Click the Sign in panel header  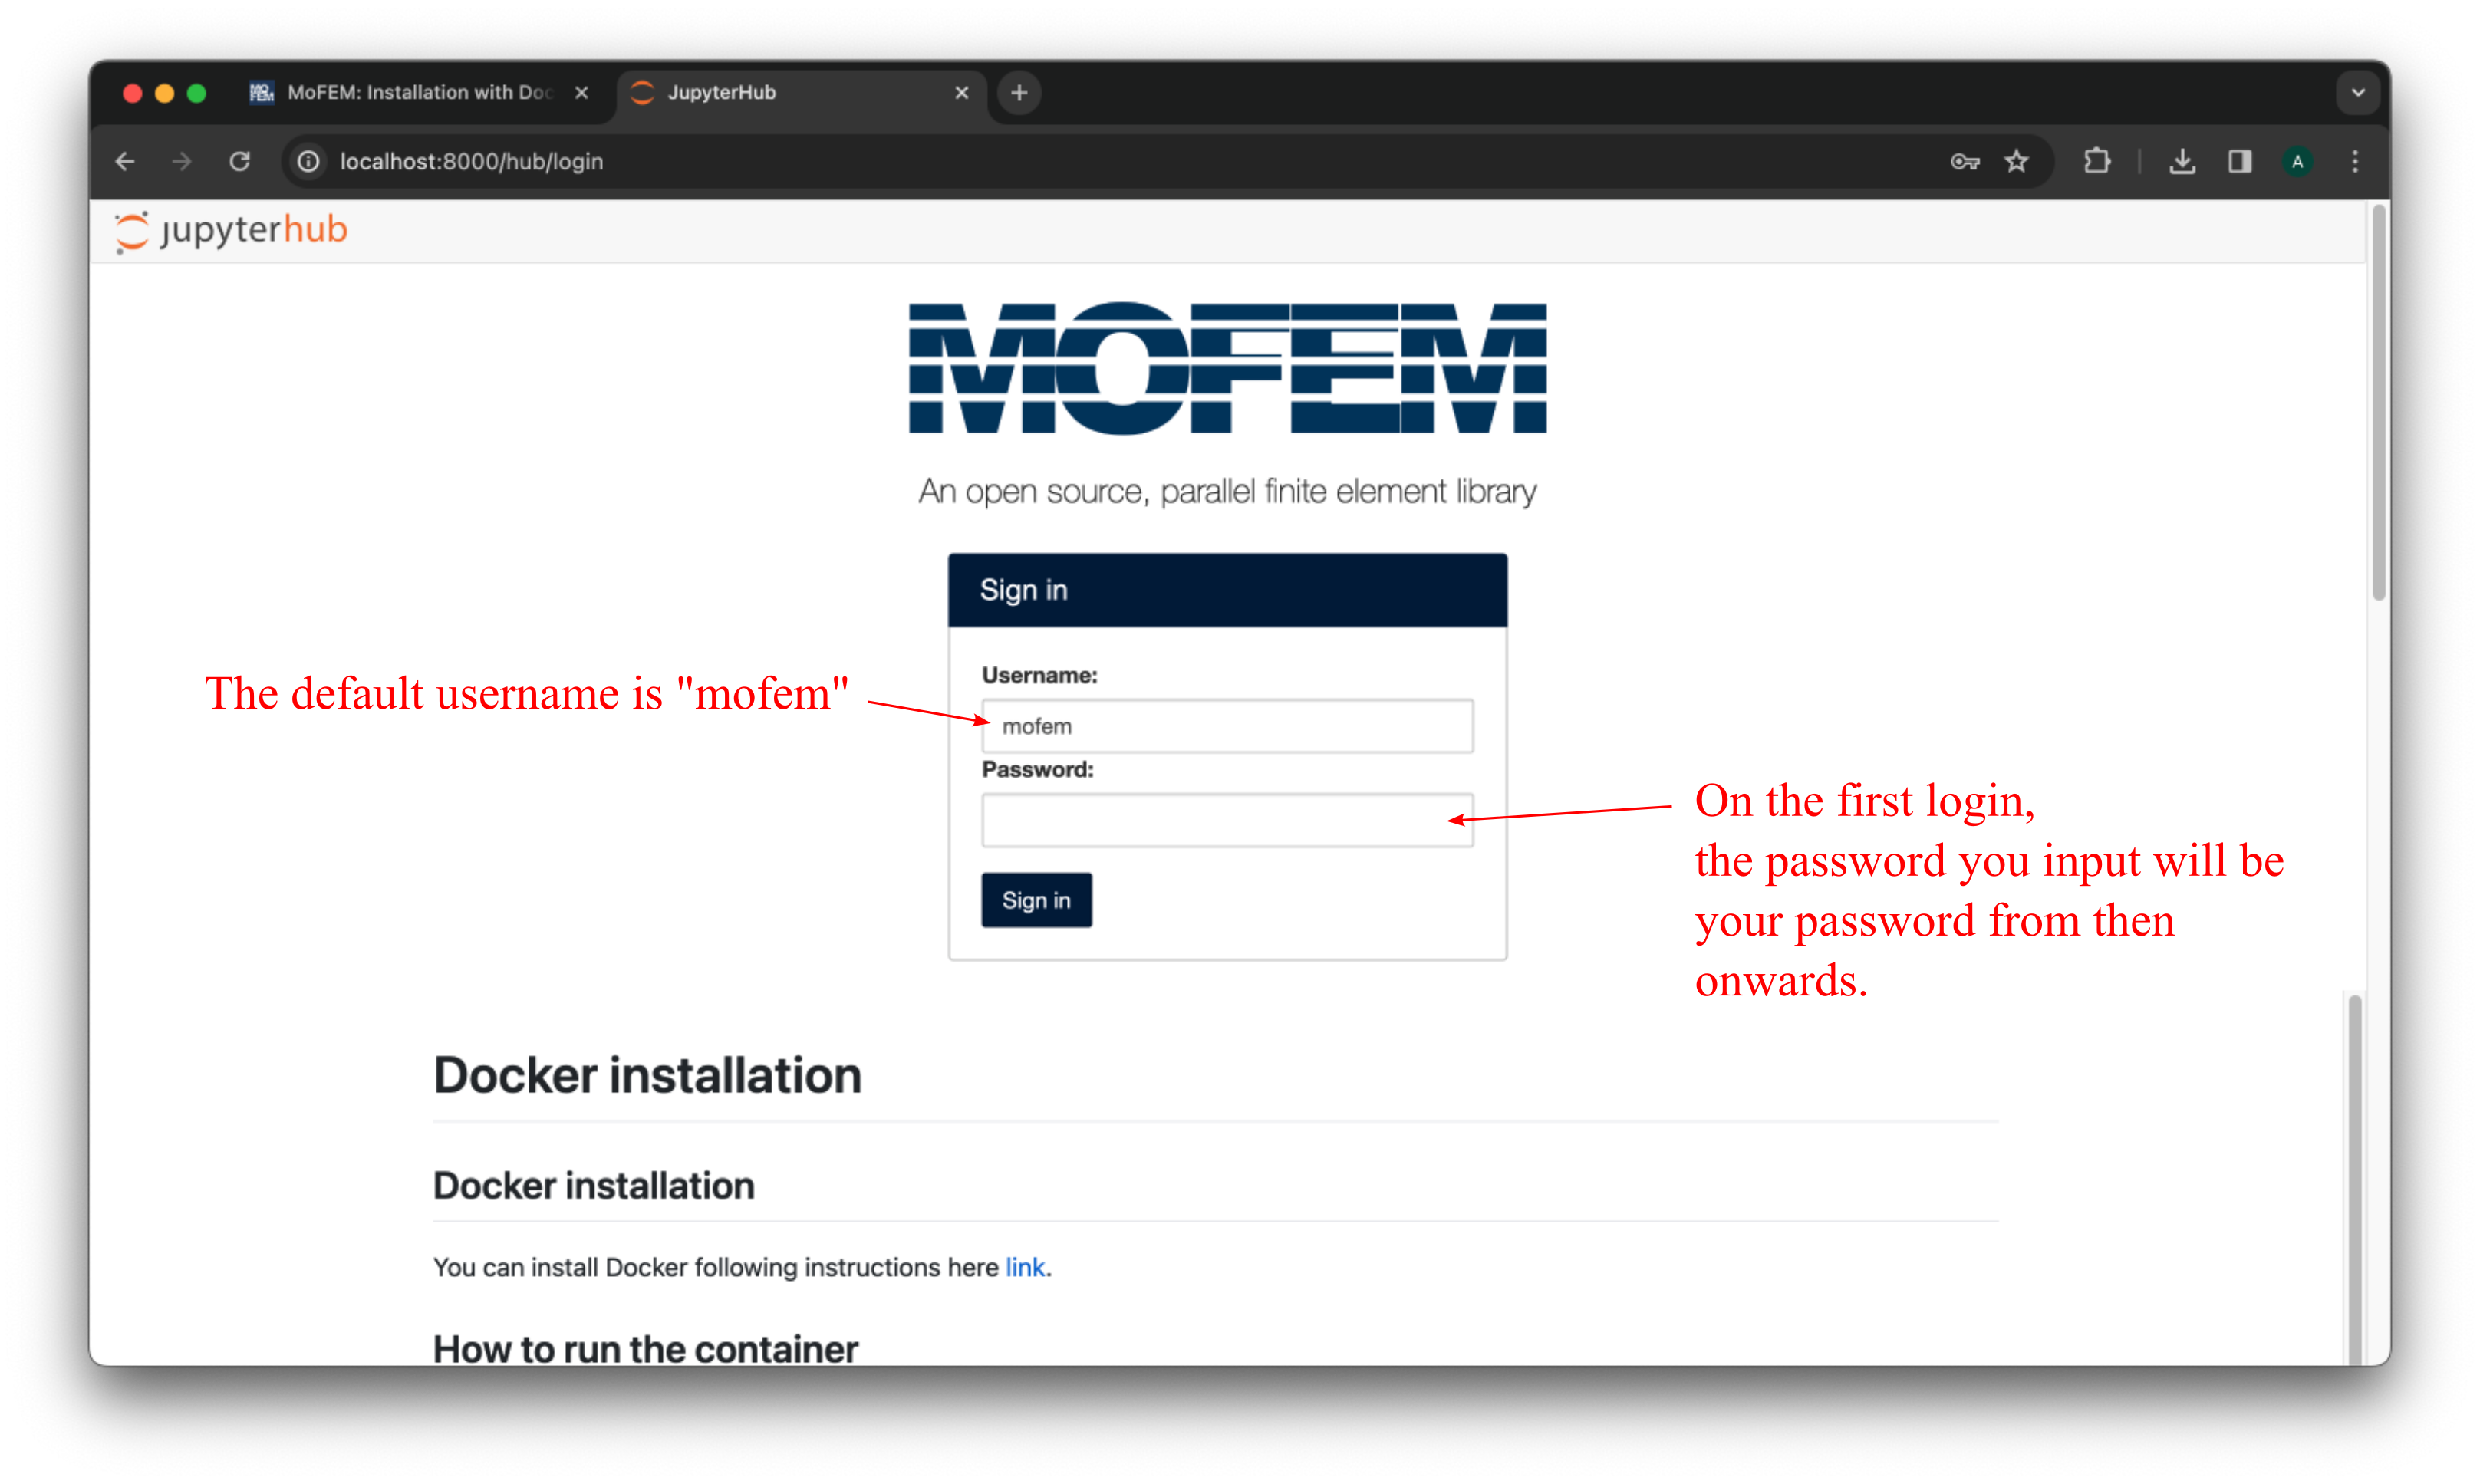point(1227,590)
